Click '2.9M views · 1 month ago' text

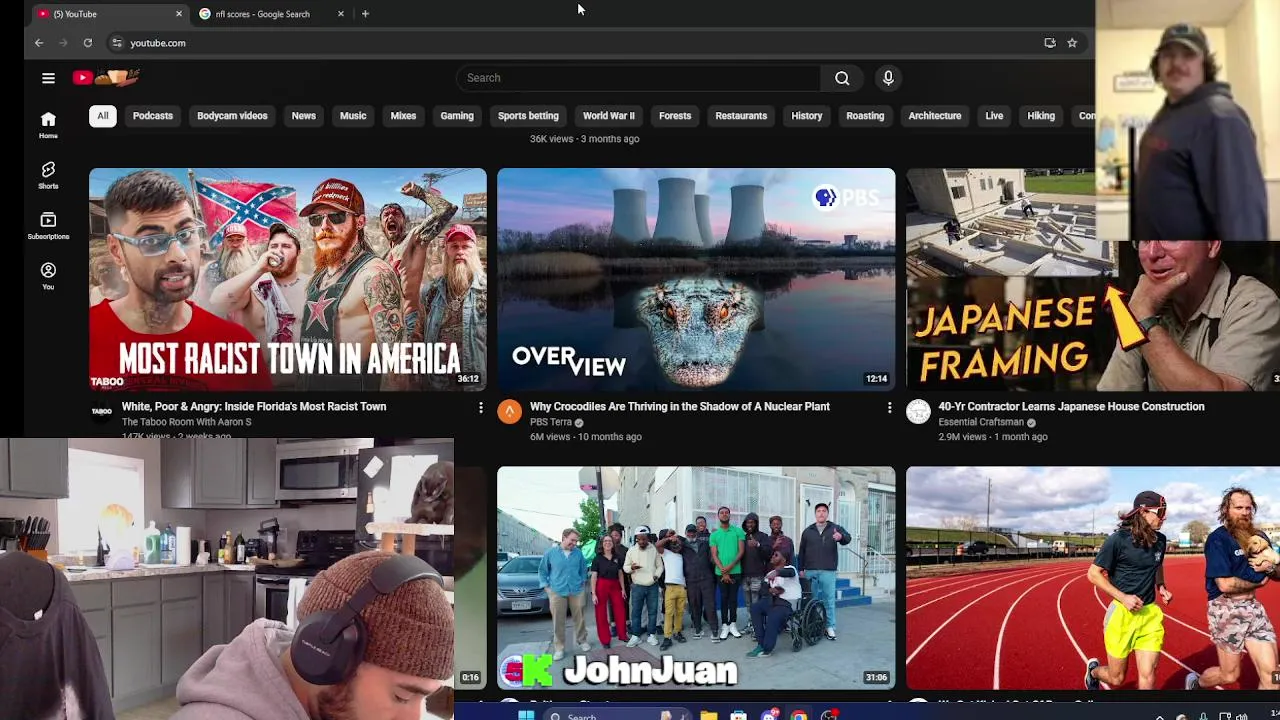click(993, 437)
